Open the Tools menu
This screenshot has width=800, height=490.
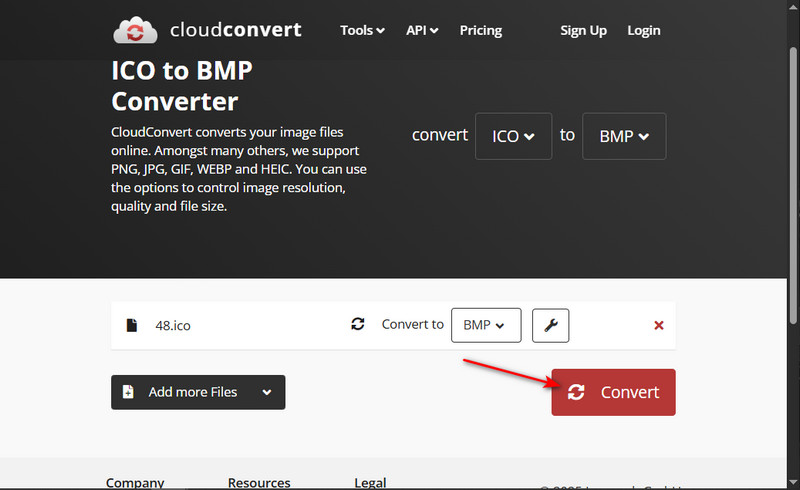coord(362,31)
